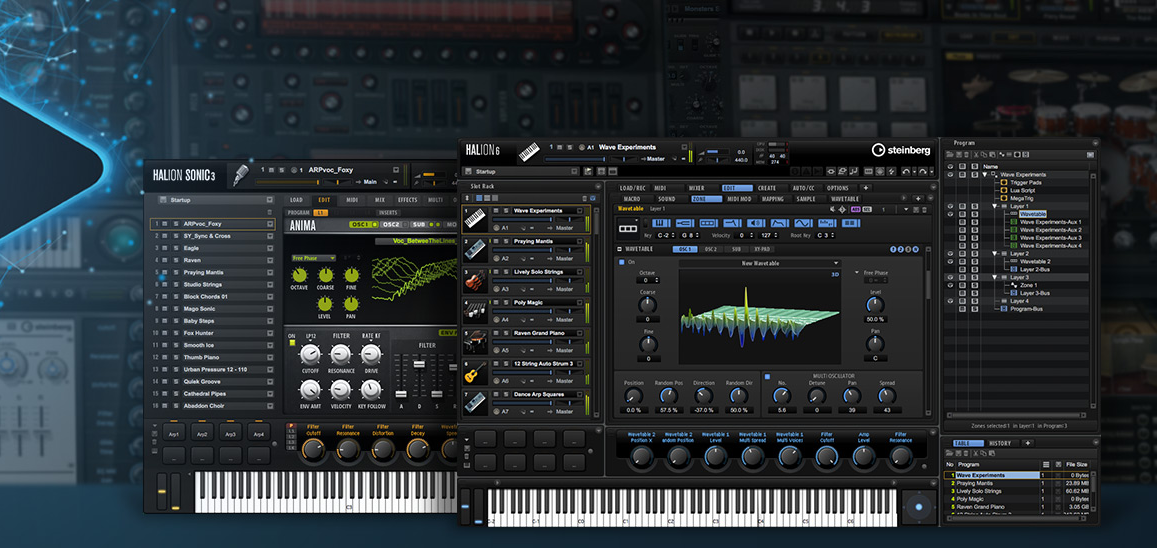Image resolution: width=1157 pixels, height=548 pixels.
Task: Click the Filter Attack fader A in HALion Sonic
Action: coord(401,394)
